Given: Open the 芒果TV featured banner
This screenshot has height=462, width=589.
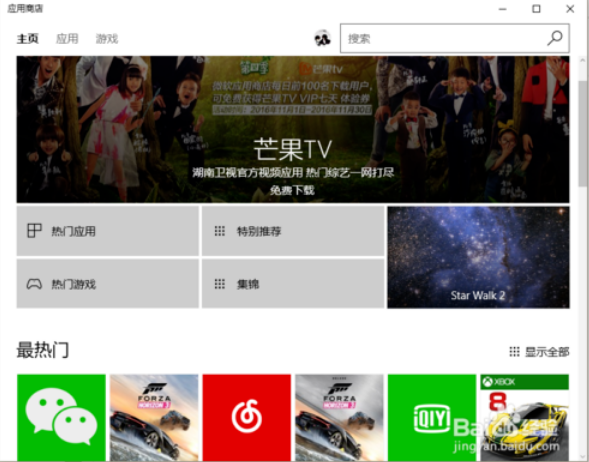Looking at the screenshot, I should pyautogui.click(x=293, y=129).
